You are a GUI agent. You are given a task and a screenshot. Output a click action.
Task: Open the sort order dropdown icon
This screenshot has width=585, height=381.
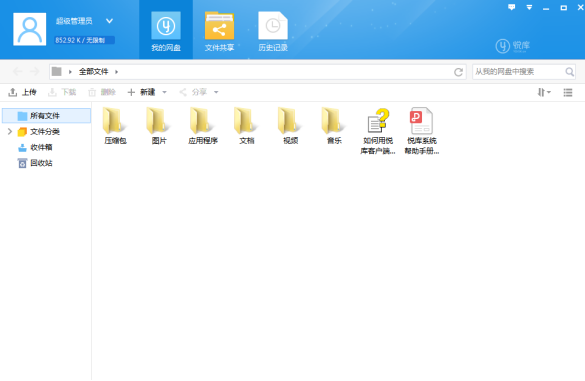tap(544, 92)
